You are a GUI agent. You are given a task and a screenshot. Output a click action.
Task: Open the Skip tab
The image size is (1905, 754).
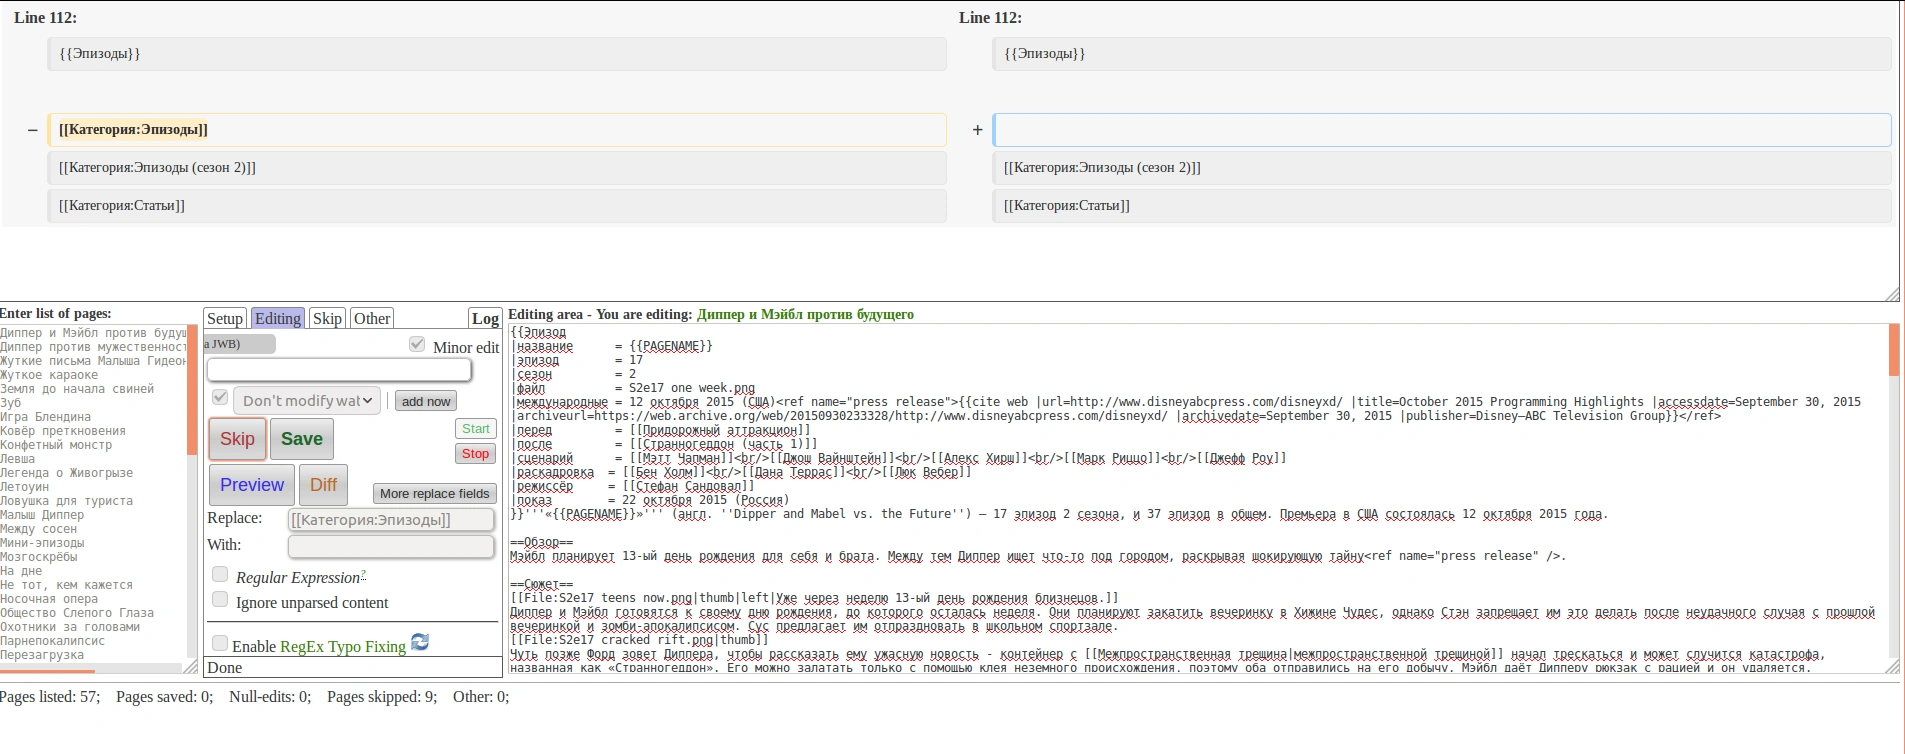(327, 318)
